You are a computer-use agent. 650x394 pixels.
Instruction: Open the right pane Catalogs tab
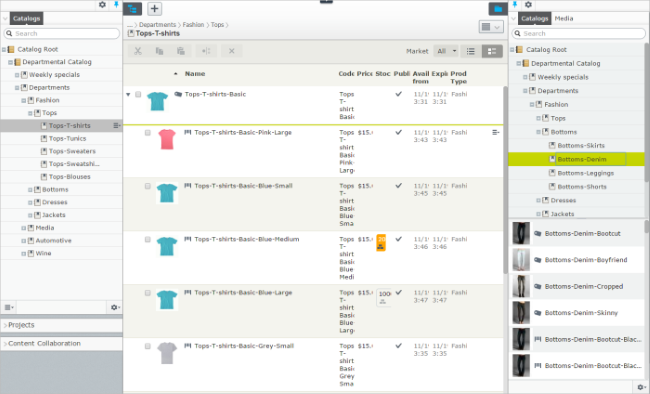[534, 18]
